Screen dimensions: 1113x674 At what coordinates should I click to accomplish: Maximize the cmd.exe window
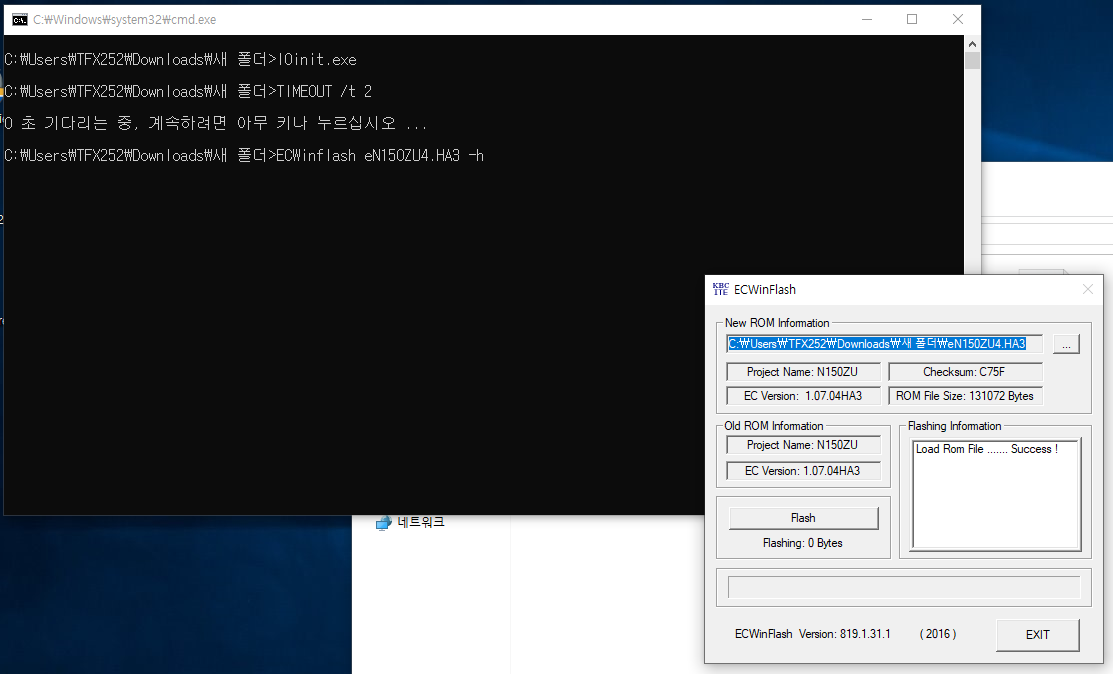point(912,20)
